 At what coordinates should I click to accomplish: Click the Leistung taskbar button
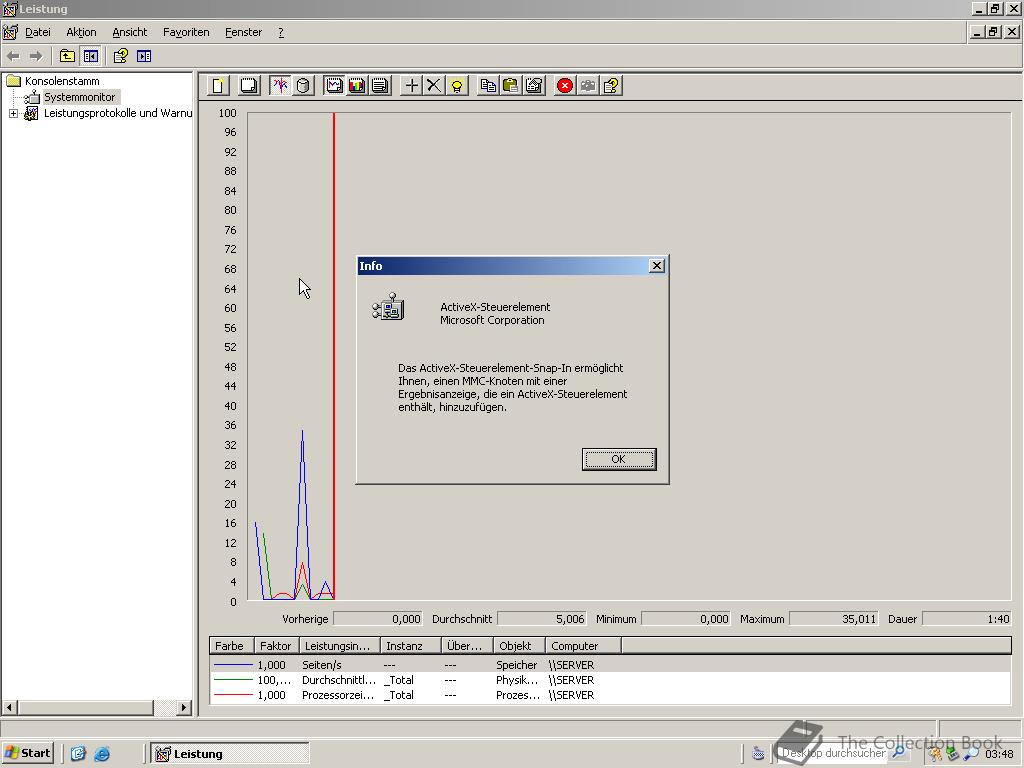click(x=229, y=754)
